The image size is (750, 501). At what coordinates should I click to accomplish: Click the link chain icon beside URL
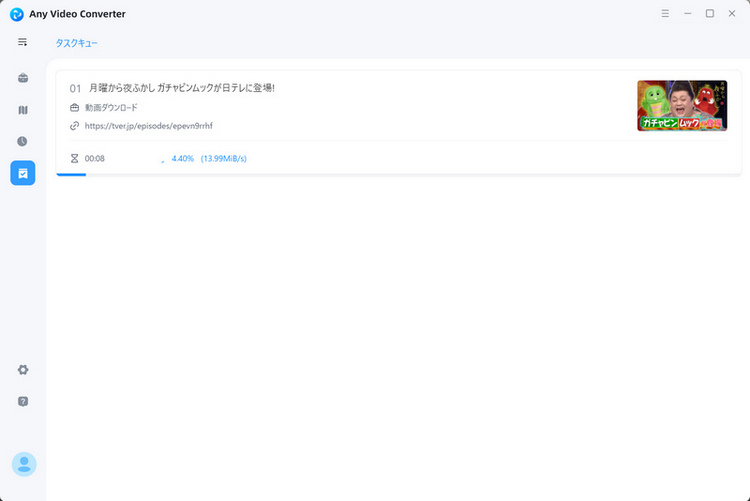pos(74,126)
